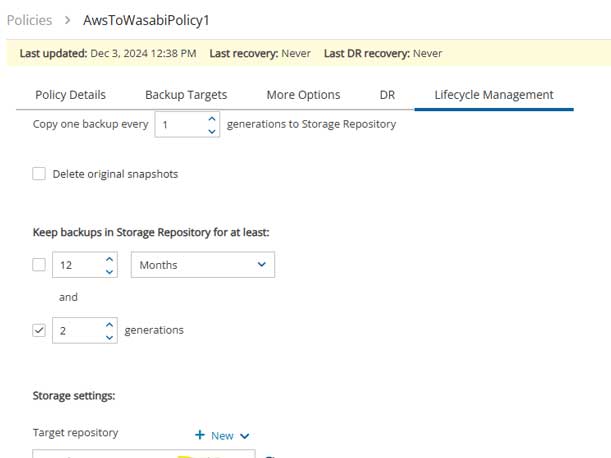The height and width of the screenshot is (458, 611).
Task: Navigate back to Policies breadcrumb link
Action: (x=29, y=21)
